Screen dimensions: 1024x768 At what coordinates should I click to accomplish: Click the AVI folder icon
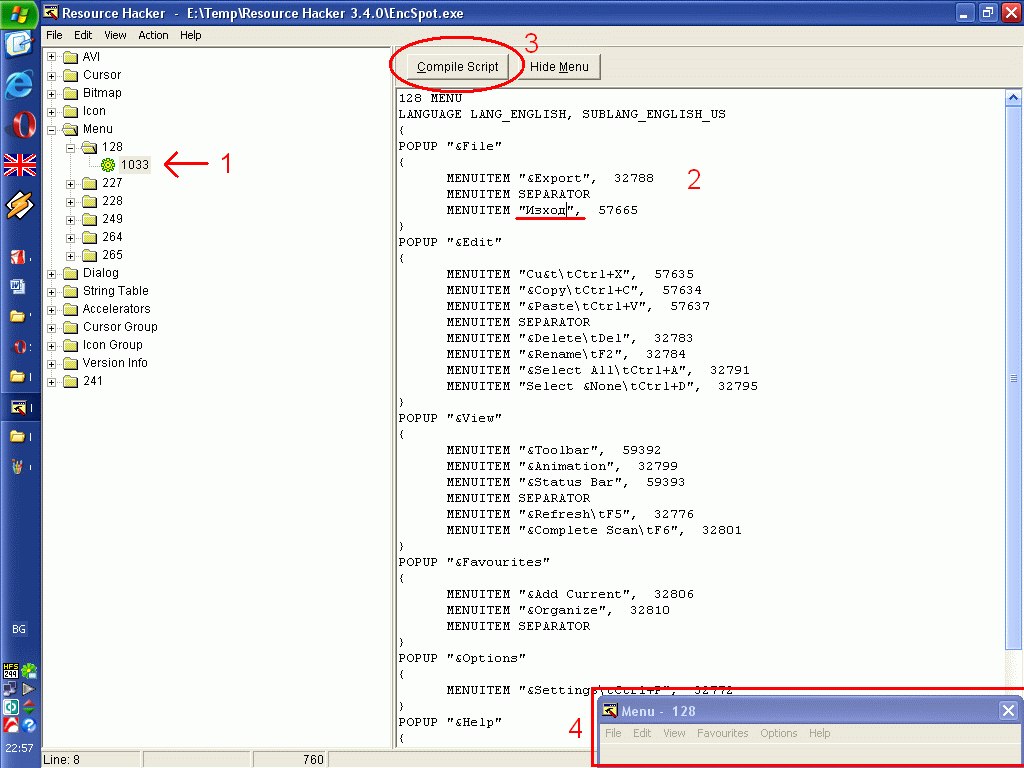[x=71, y=57]
